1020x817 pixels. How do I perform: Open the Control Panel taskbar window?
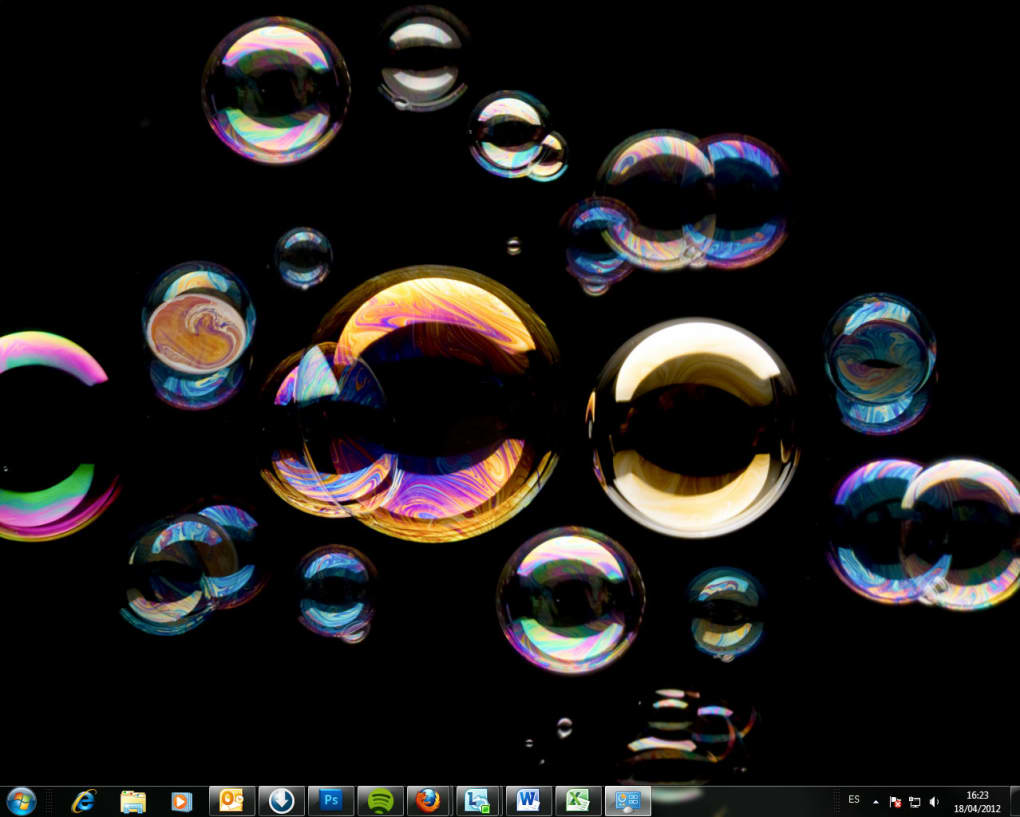click(x=628, y=801)
